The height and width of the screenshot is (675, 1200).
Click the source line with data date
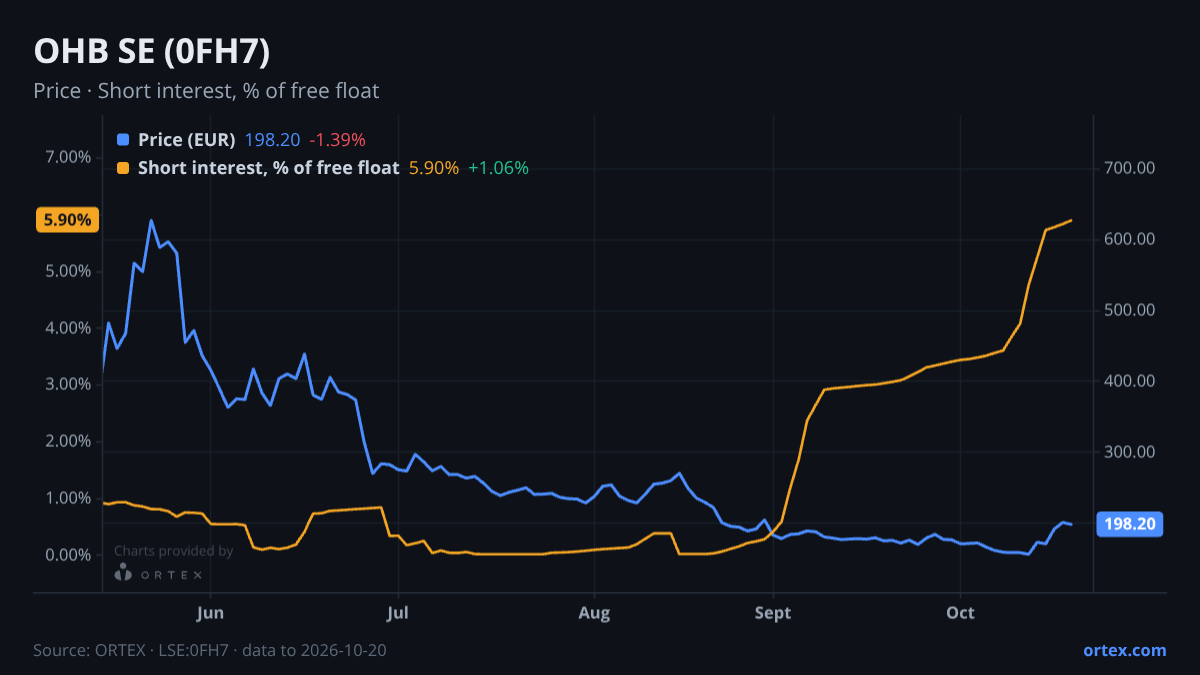[210, 650]
